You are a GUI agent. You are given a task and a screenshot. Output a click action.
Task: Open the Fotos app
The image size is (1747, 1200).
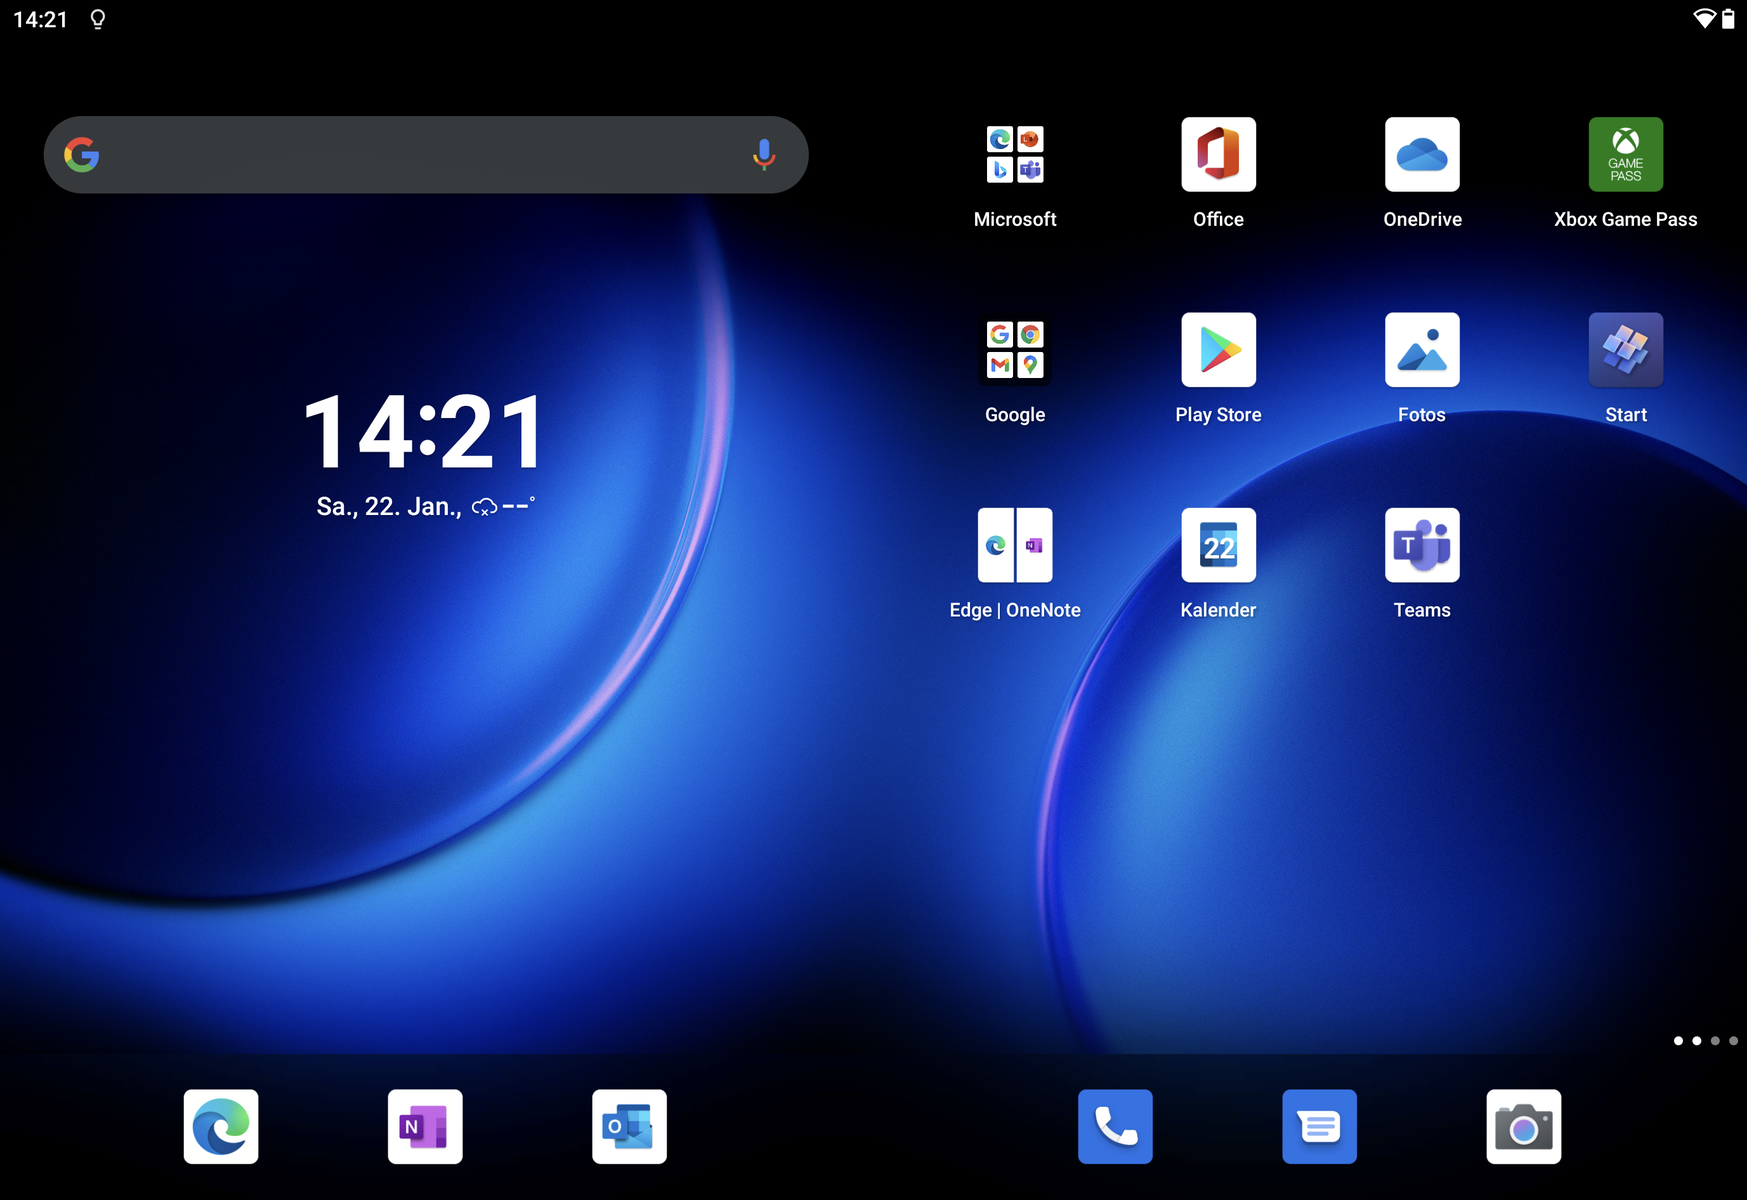[1422, 350]
